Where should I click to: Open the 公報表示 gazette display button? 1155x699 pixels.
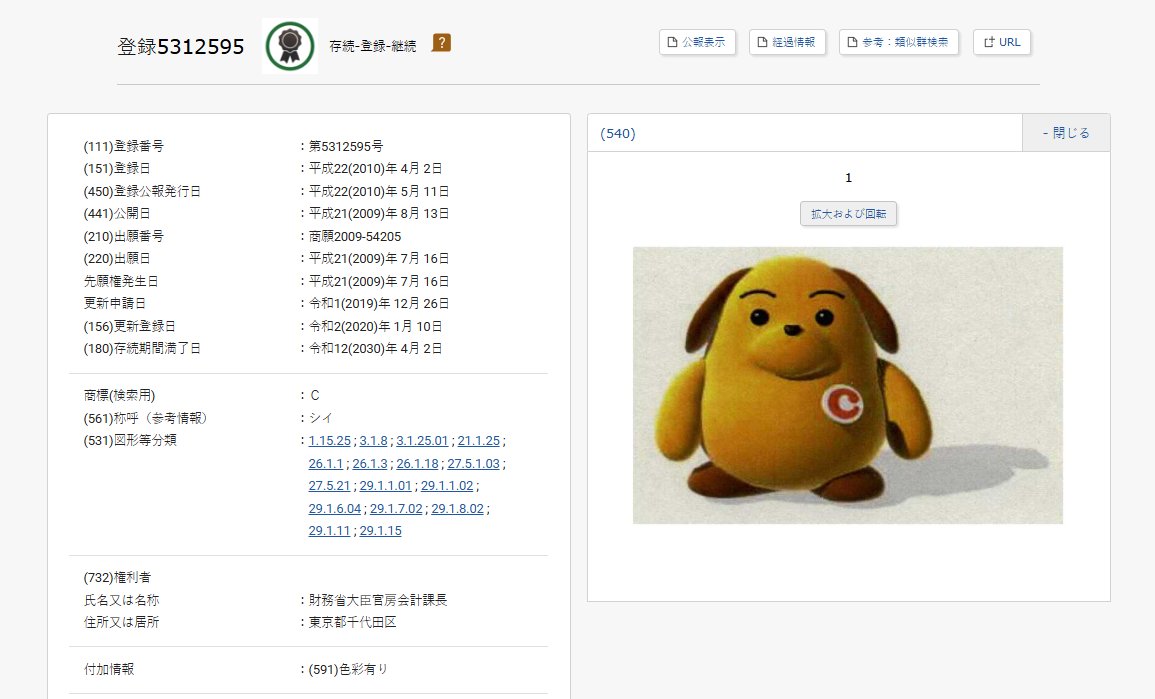[x=697, y=42]
